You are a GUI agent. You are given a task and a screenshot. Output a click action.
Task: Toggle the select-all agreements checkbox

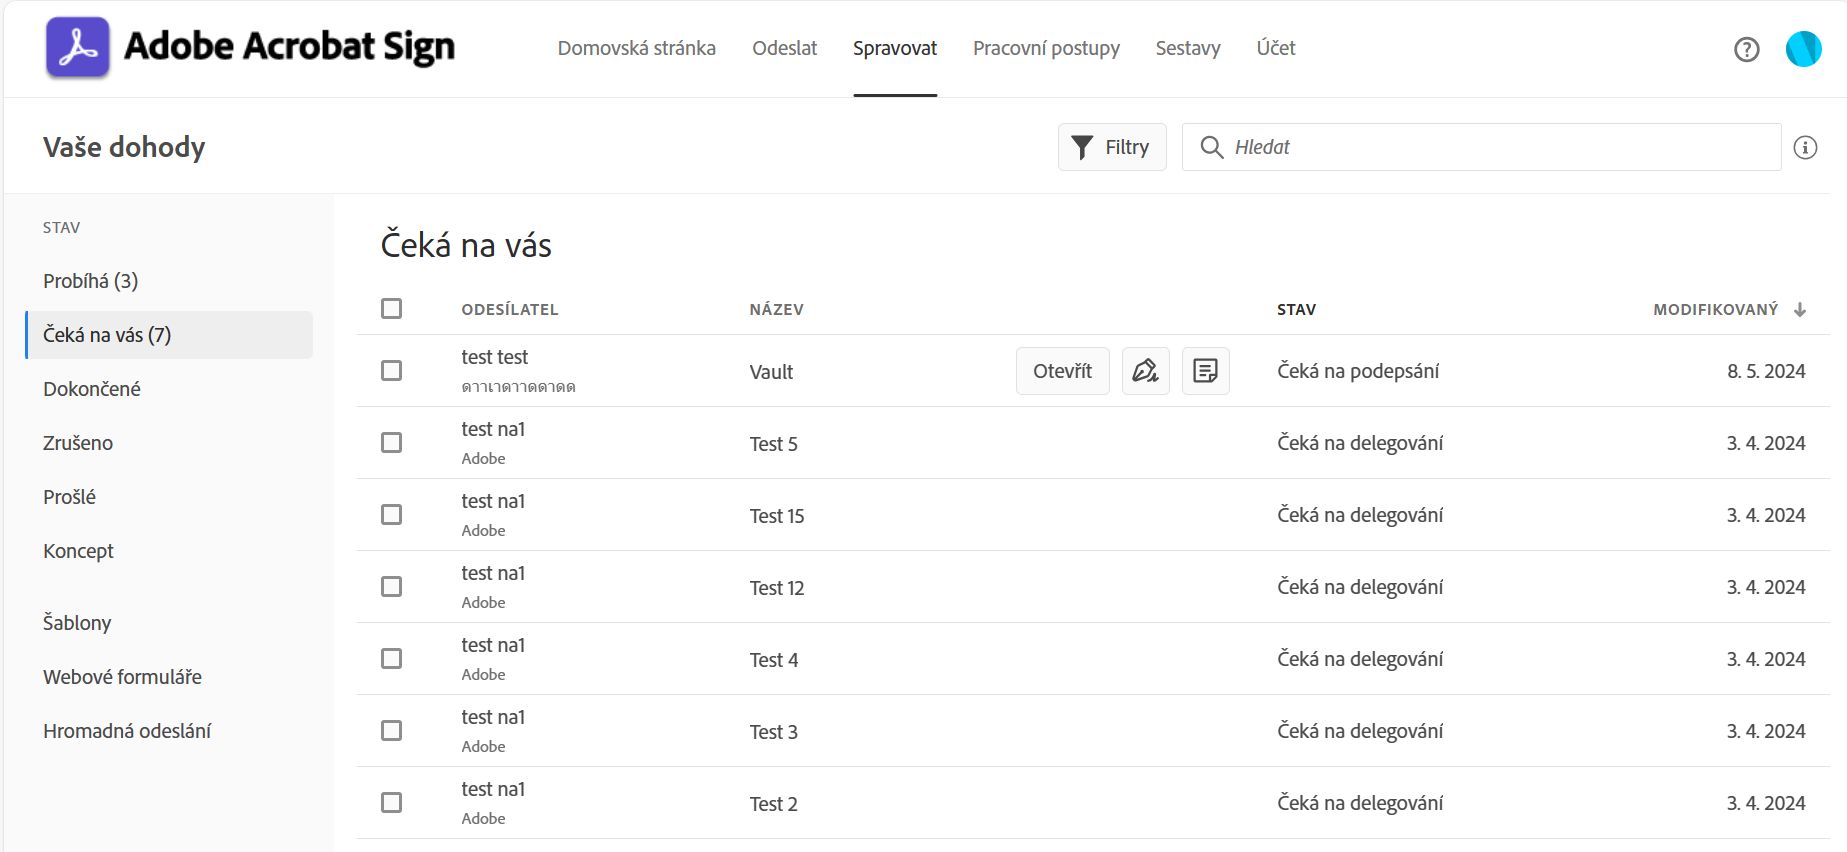click(392, 309)
